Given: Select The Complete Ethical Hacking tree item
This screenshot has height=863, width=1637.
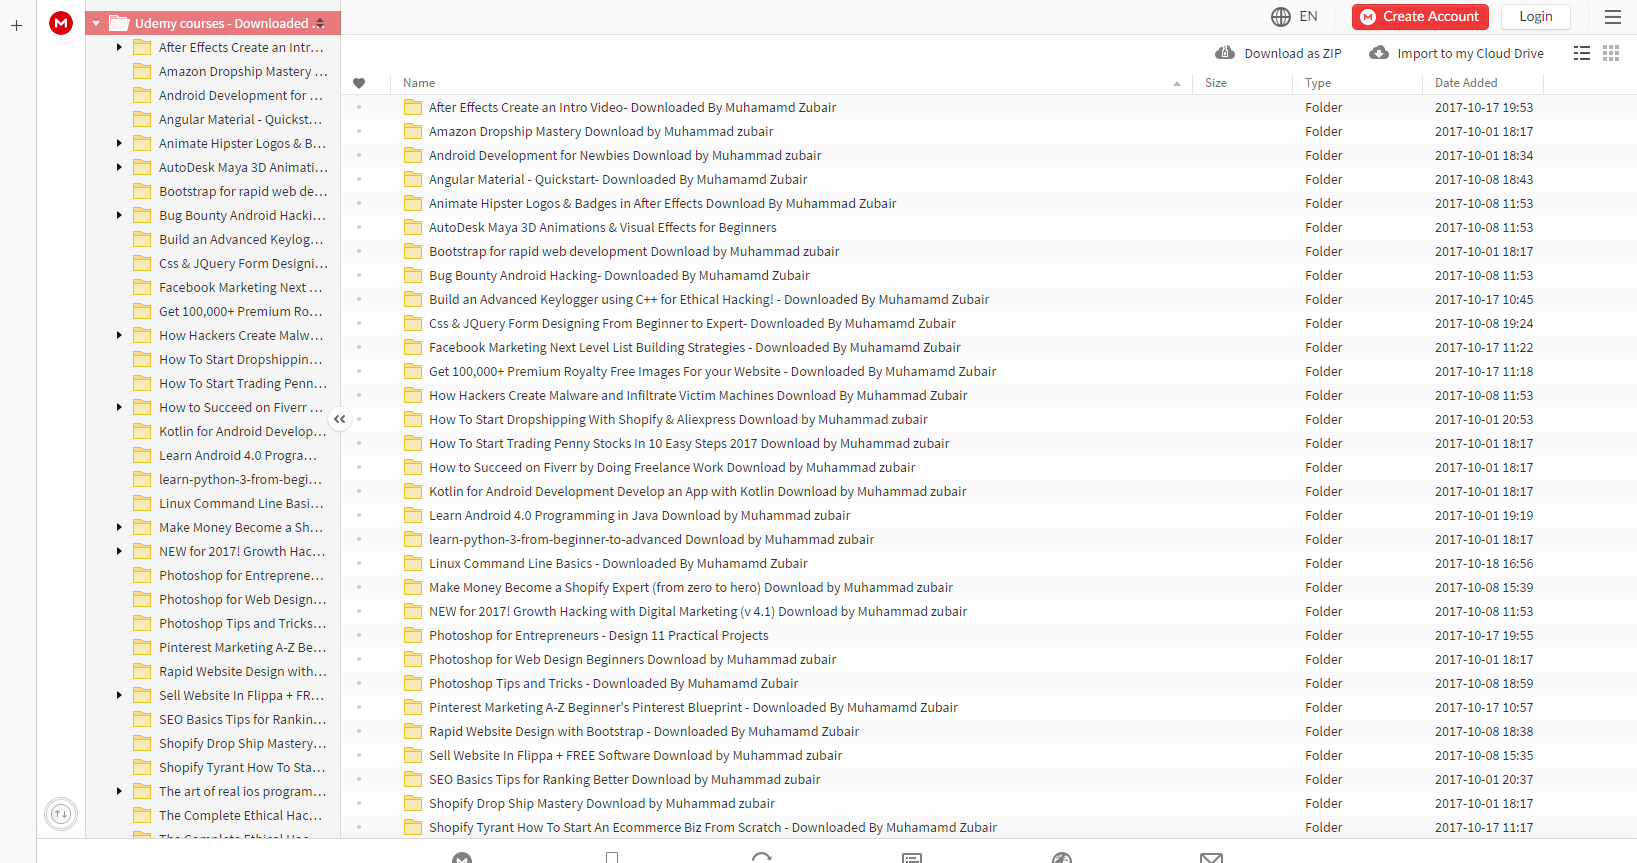Looking at the screenshot, I should [x=240, y=815].
